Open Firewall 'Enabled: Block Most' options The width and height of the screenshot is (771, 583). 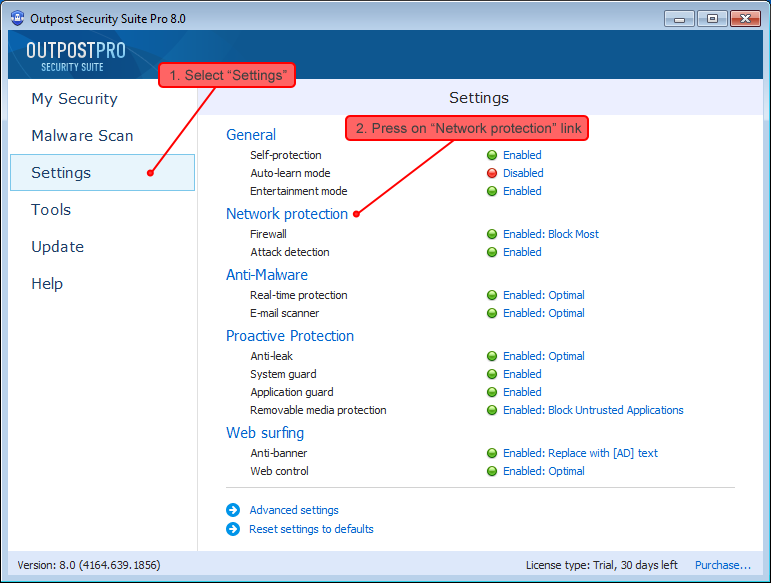(x=550, y=234)
